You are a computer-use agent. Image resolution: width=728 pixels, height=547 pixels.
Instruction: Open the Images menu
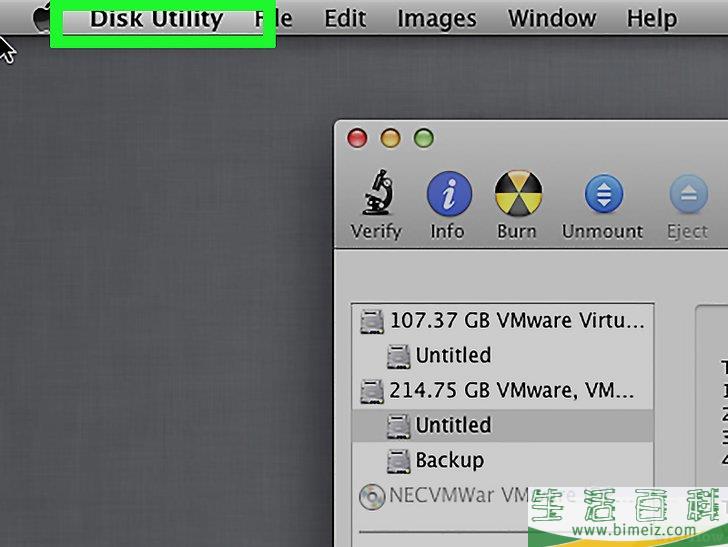pos(436,20)
